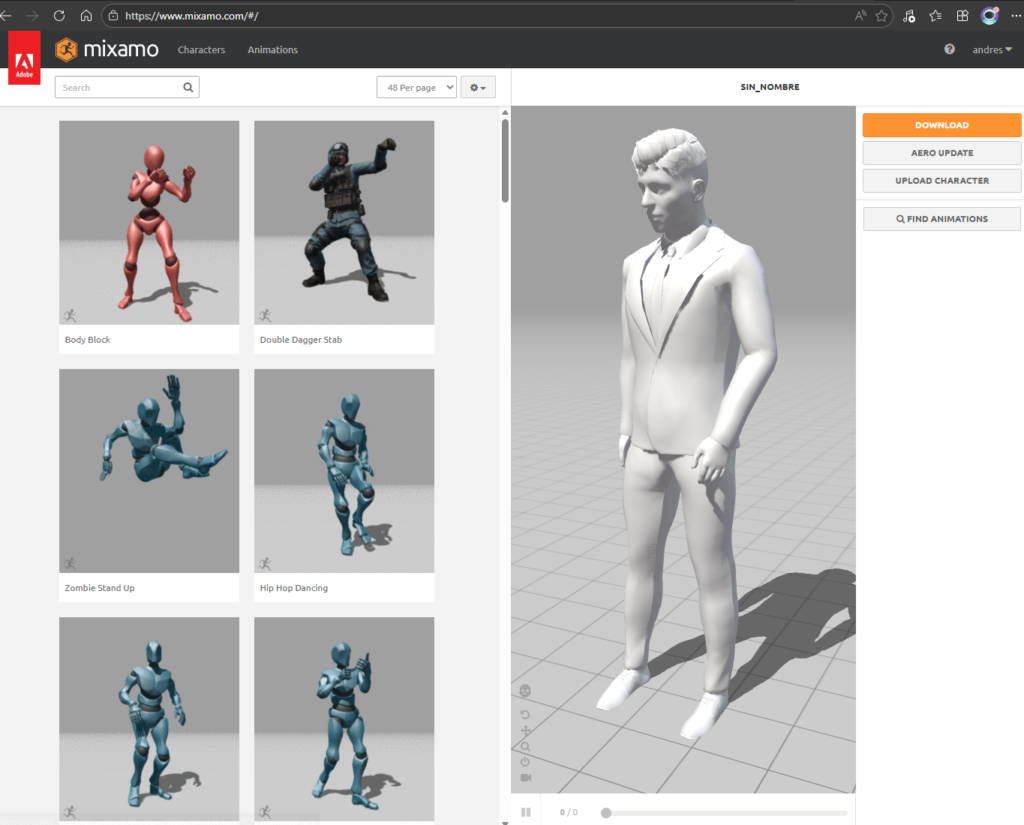
Task: Click the Find Animations button
Action: (x=942, y=219)
